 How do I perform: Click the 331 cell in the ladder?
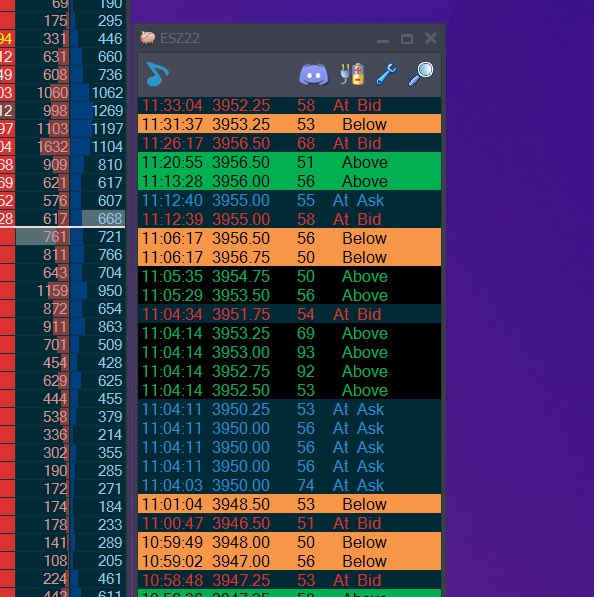[42, 38]
